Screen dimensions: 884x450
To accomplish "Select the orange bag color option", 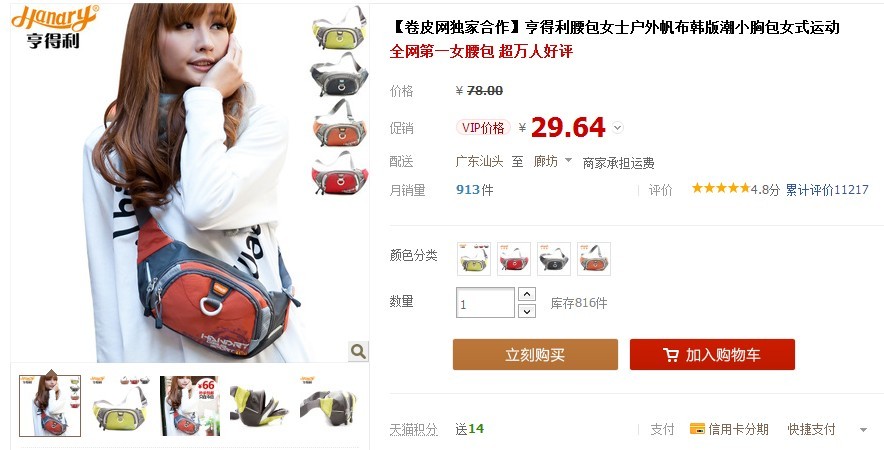I will pyautogui.click(x=594, y=259).
